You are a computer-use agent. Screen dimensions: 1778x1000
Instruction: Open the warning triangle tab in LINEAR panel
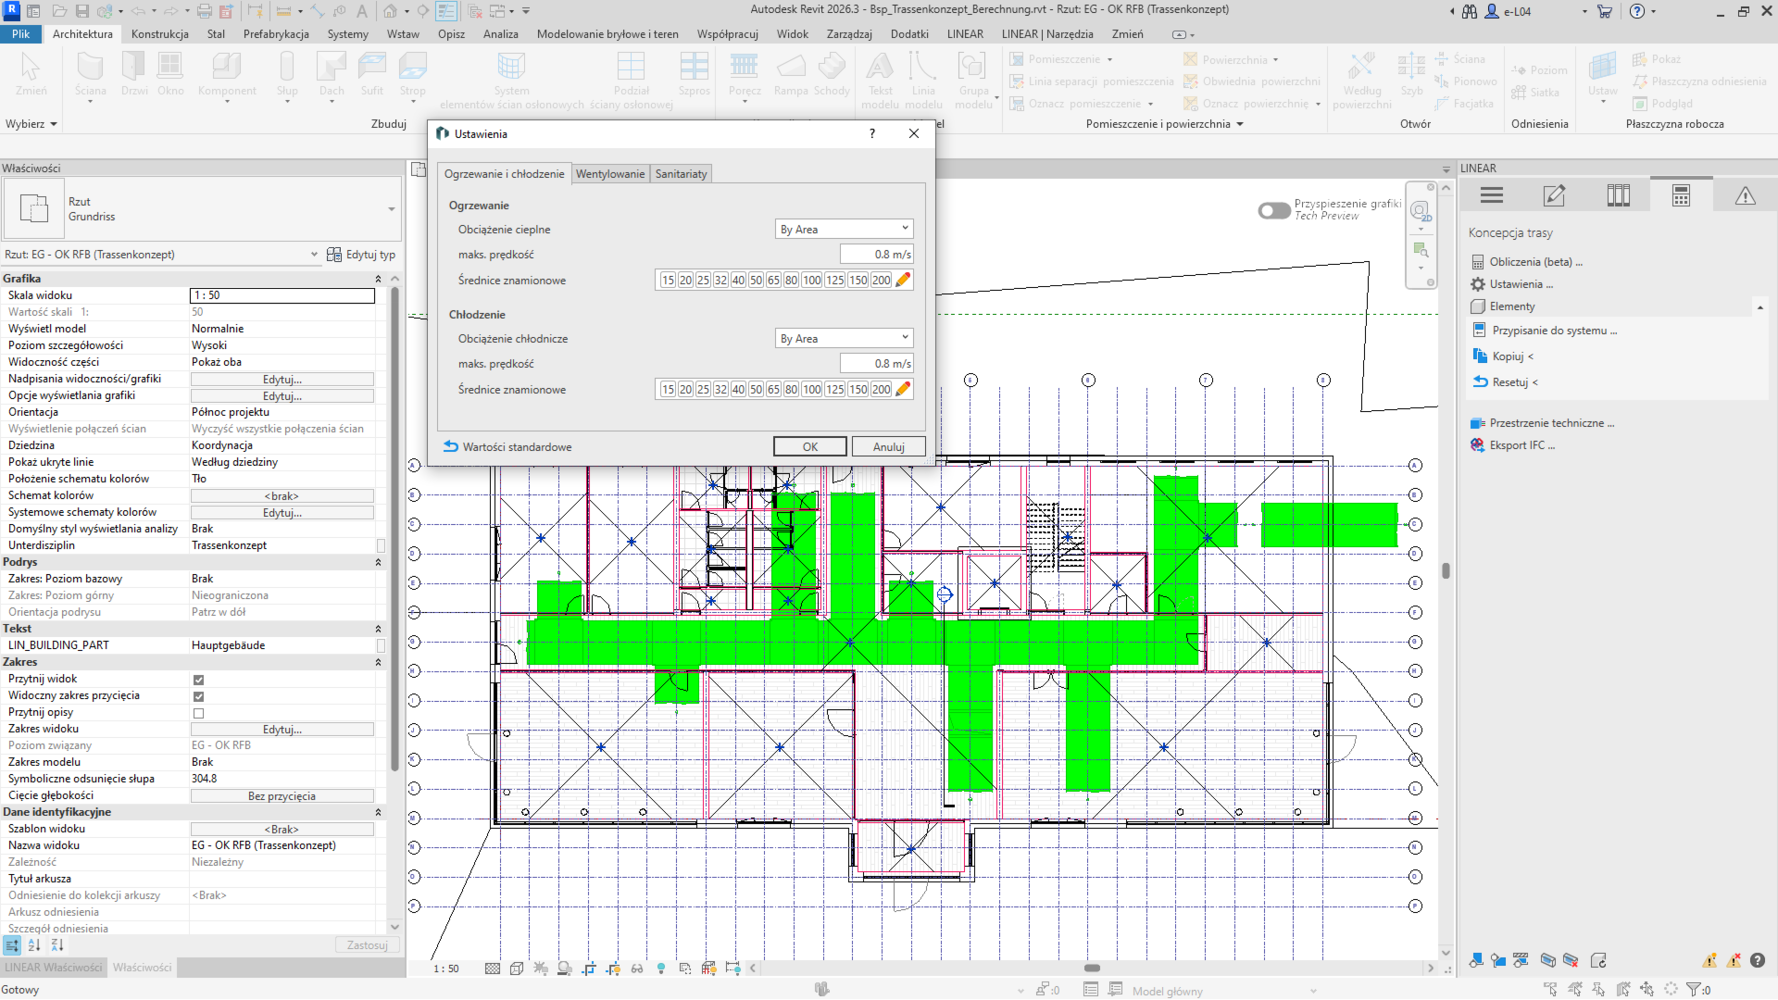pyautogui.click(x=1744, y=196)
